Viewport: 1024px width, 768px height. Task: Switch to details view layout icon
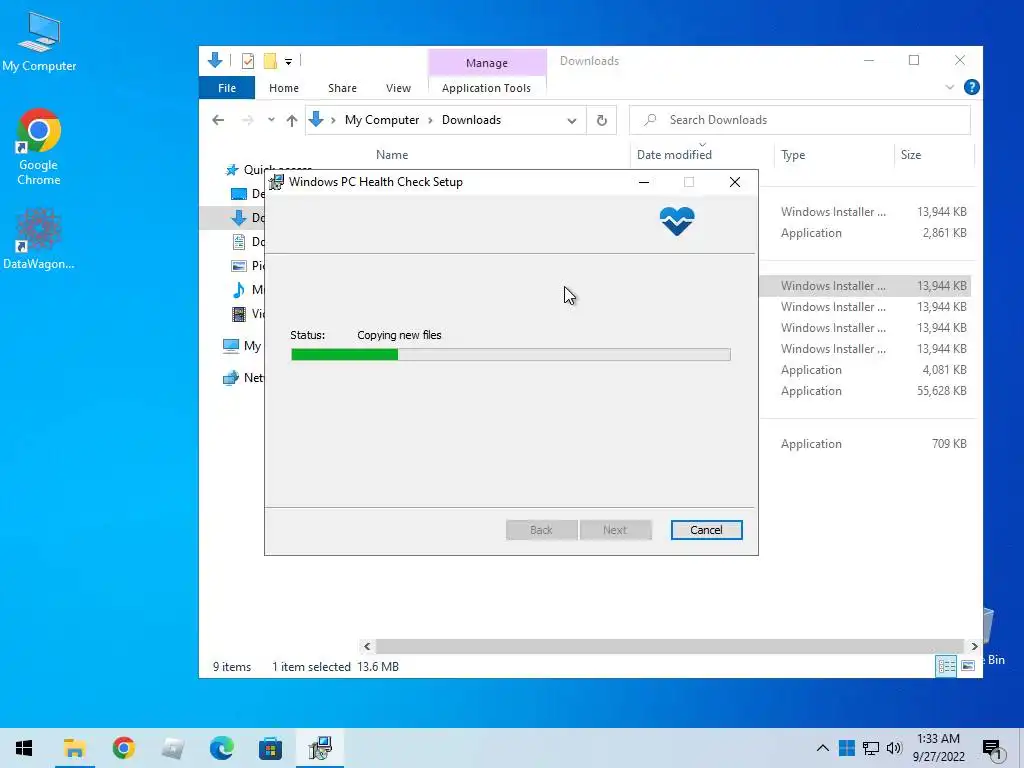pos(946,665)
